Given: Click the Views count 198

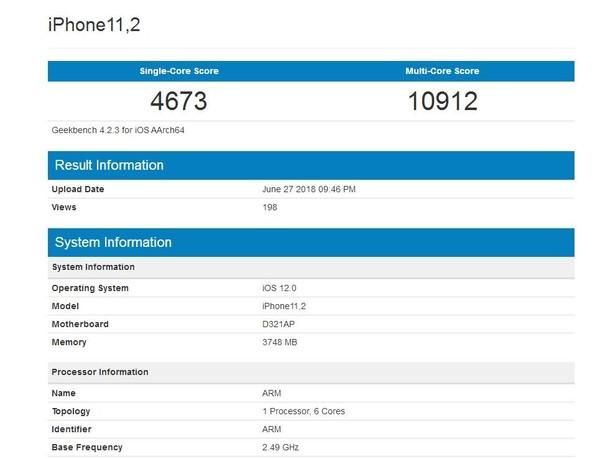Looking at the screenshot, I should pyautogui.click(x=269, y=207).
